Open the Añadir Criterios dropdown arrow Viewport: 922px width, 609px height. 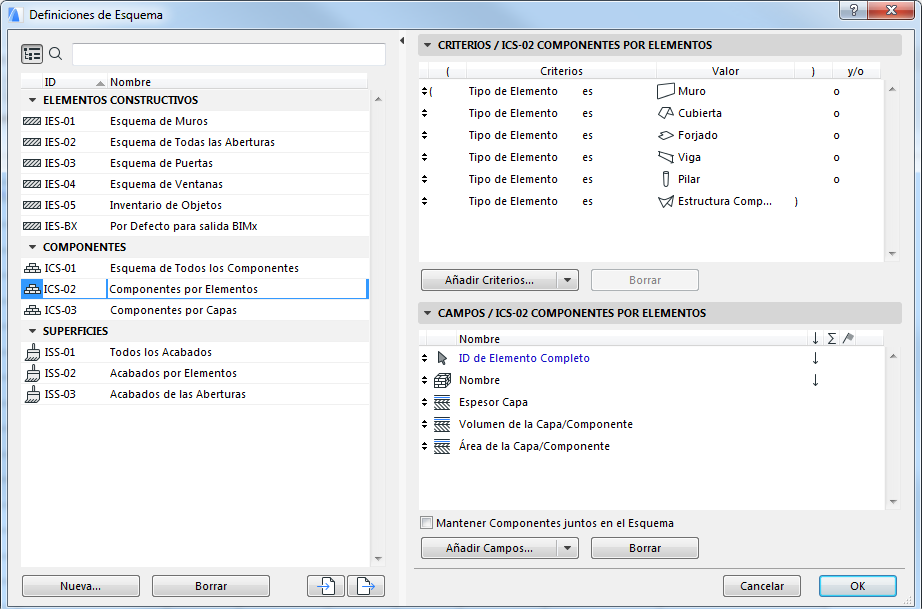[x=568, y=281]
